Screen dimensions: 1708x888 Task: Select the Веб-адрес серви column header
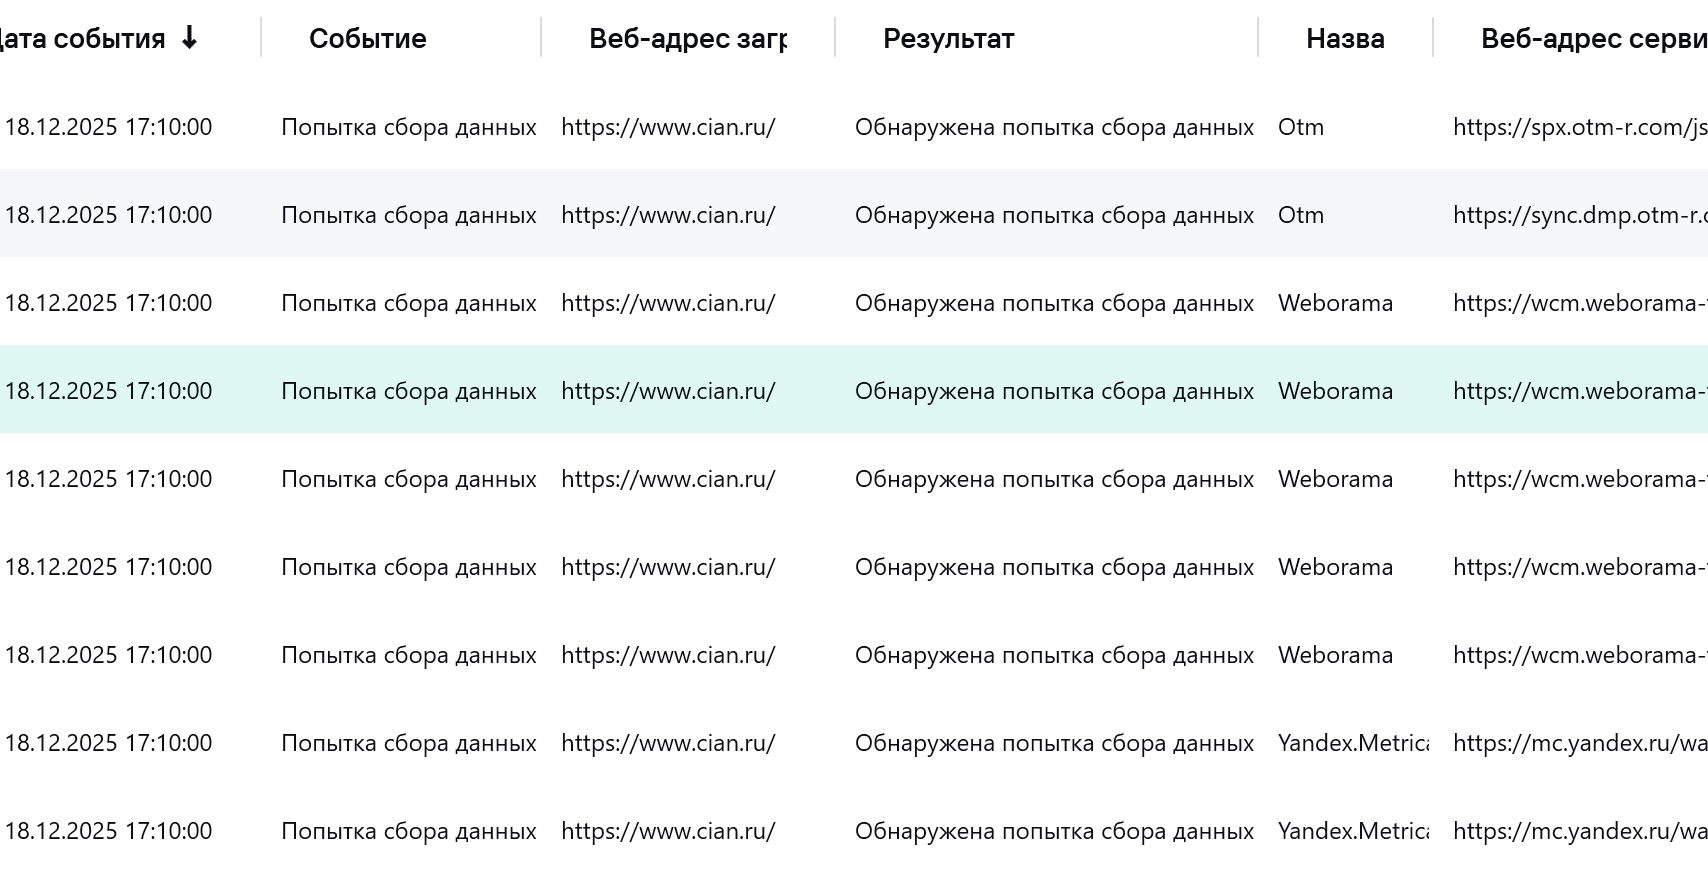click(1593, 38)
